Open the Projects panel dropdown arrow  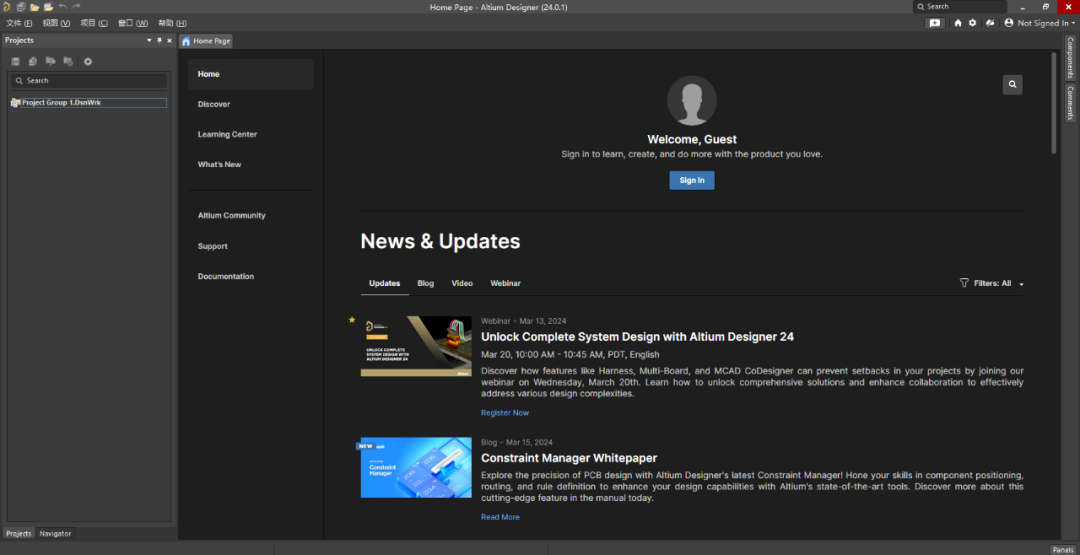point(149,40)
